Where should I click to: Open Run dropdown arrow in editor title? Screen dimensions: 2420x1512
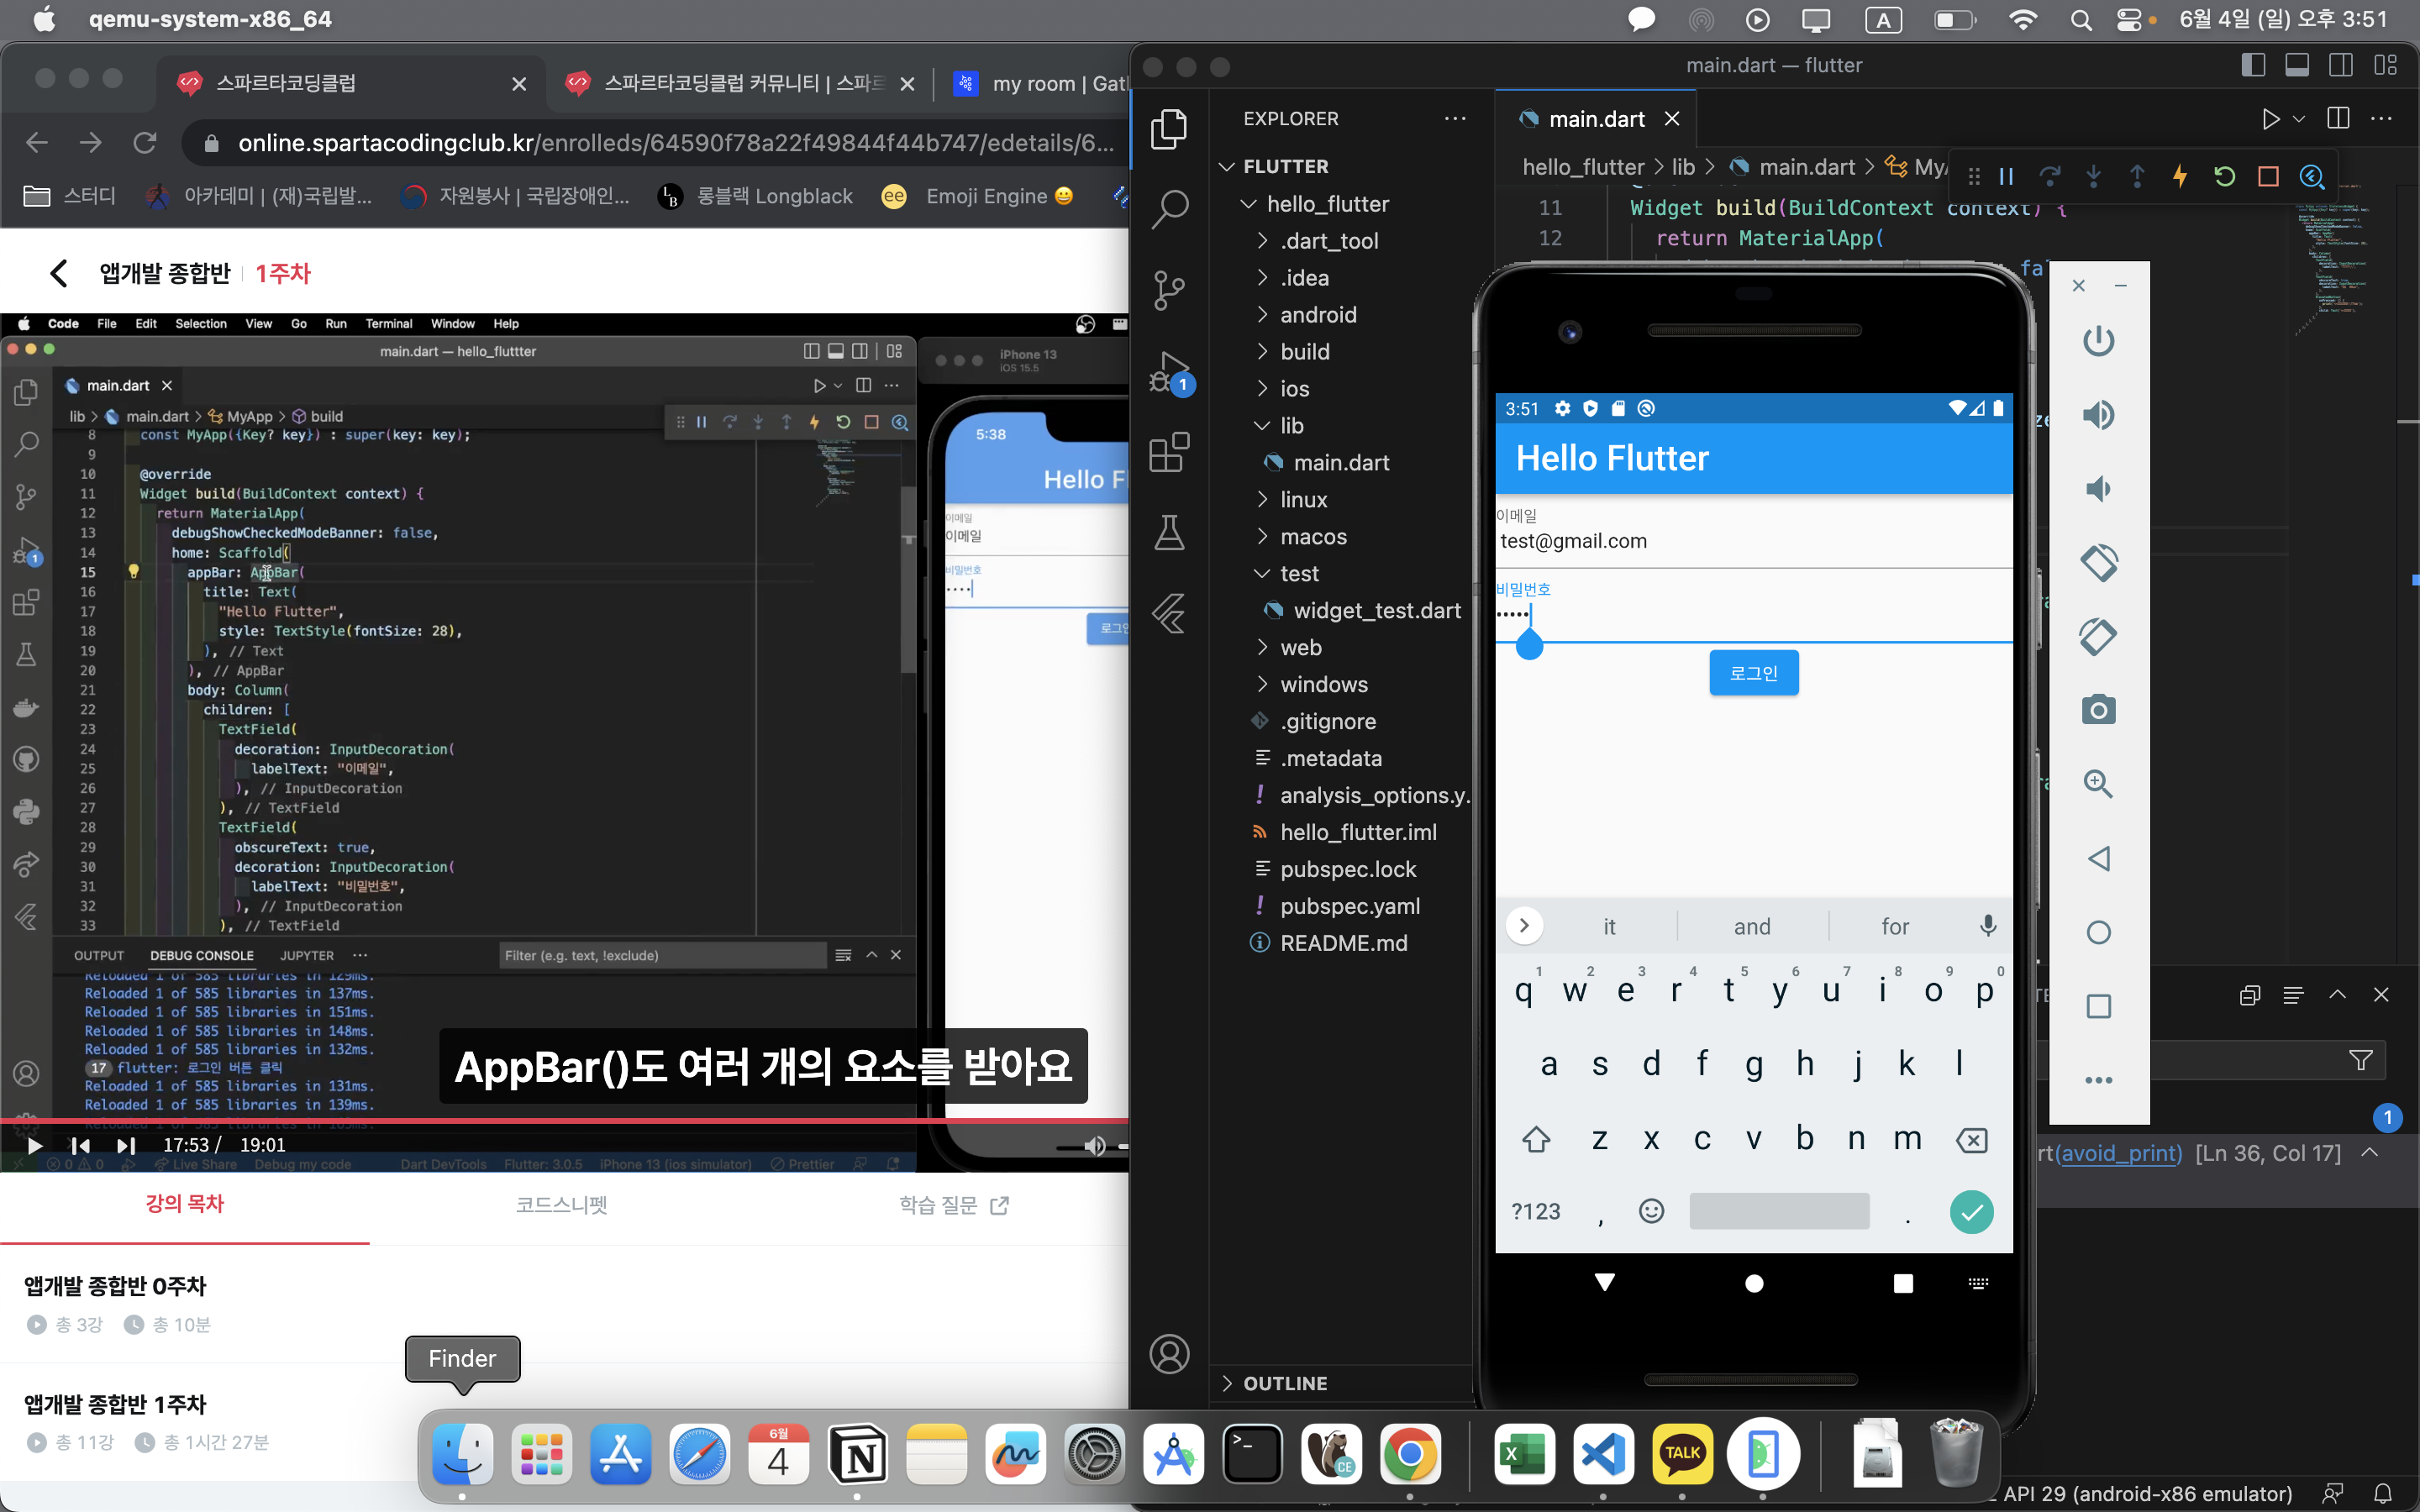click(2298, 119)
